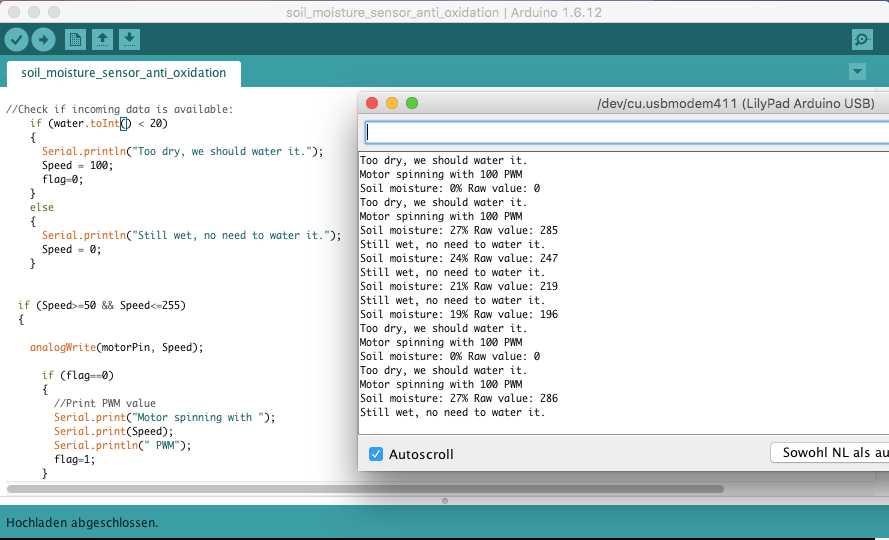The height and width of the screenshot is (540, 889).
Task: Click the horizontal scrollbar of the code editor
Action: click(x=365, y=488)
